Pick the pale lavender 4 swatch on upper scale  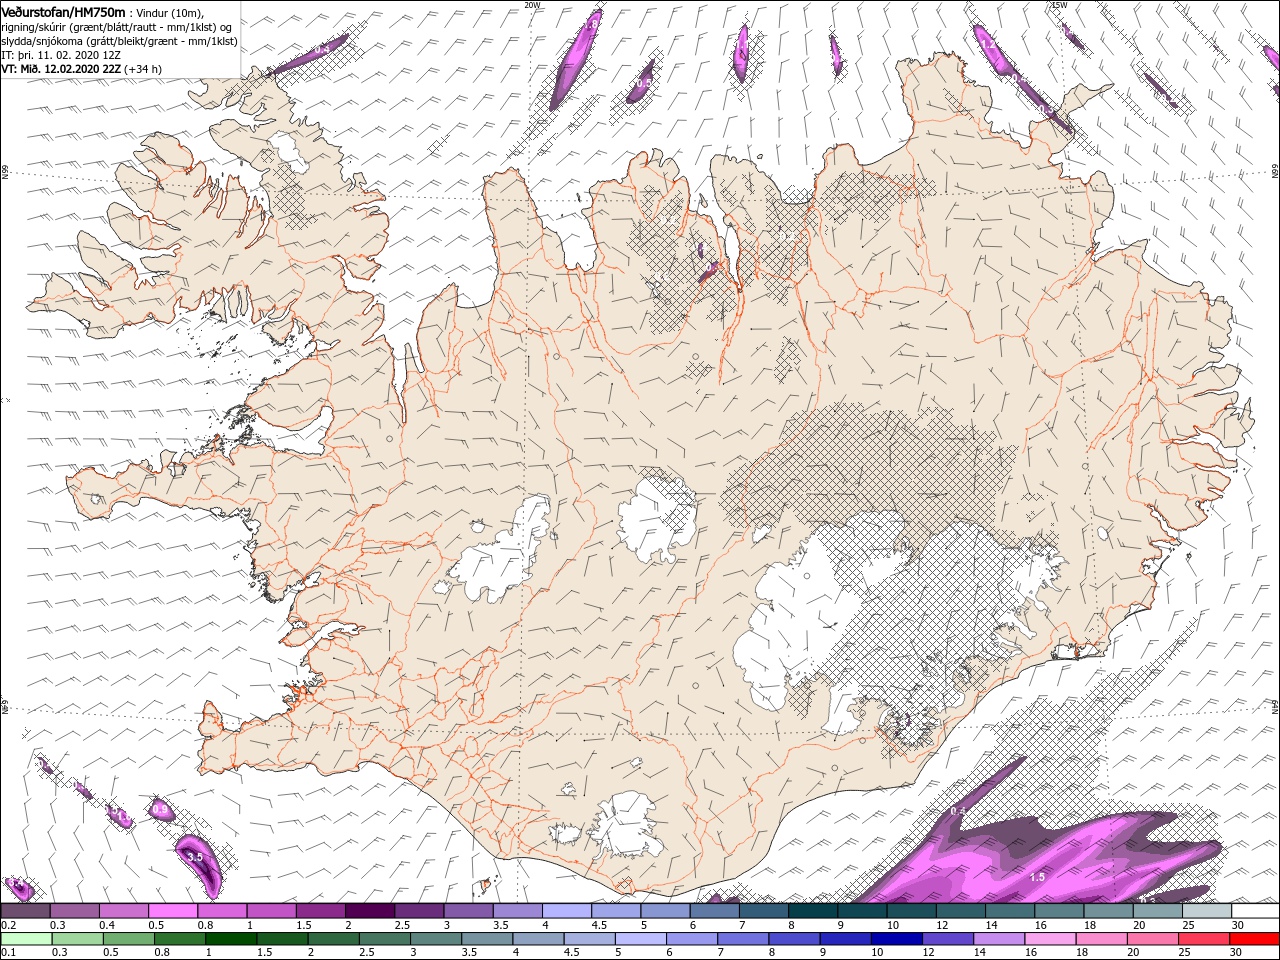567,911
